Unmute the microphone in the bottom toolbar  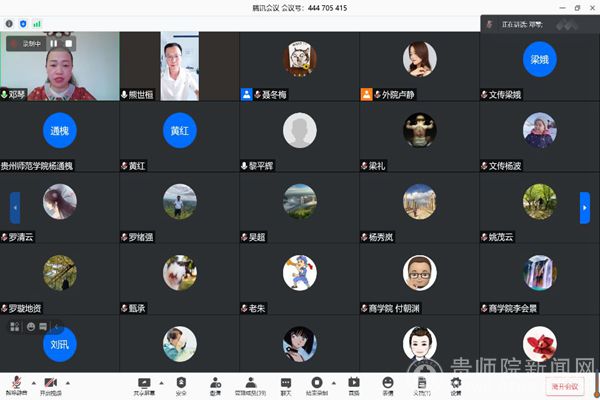(x=16, y=383)
